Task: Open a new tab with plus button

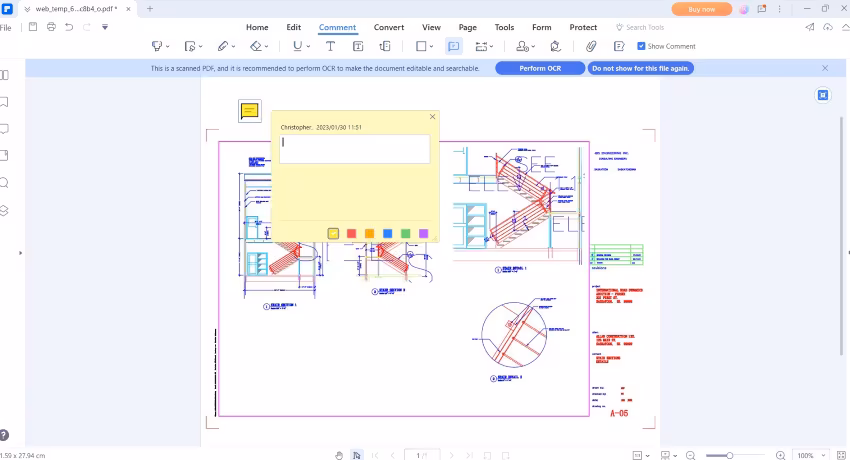Action: click(150, 9)
